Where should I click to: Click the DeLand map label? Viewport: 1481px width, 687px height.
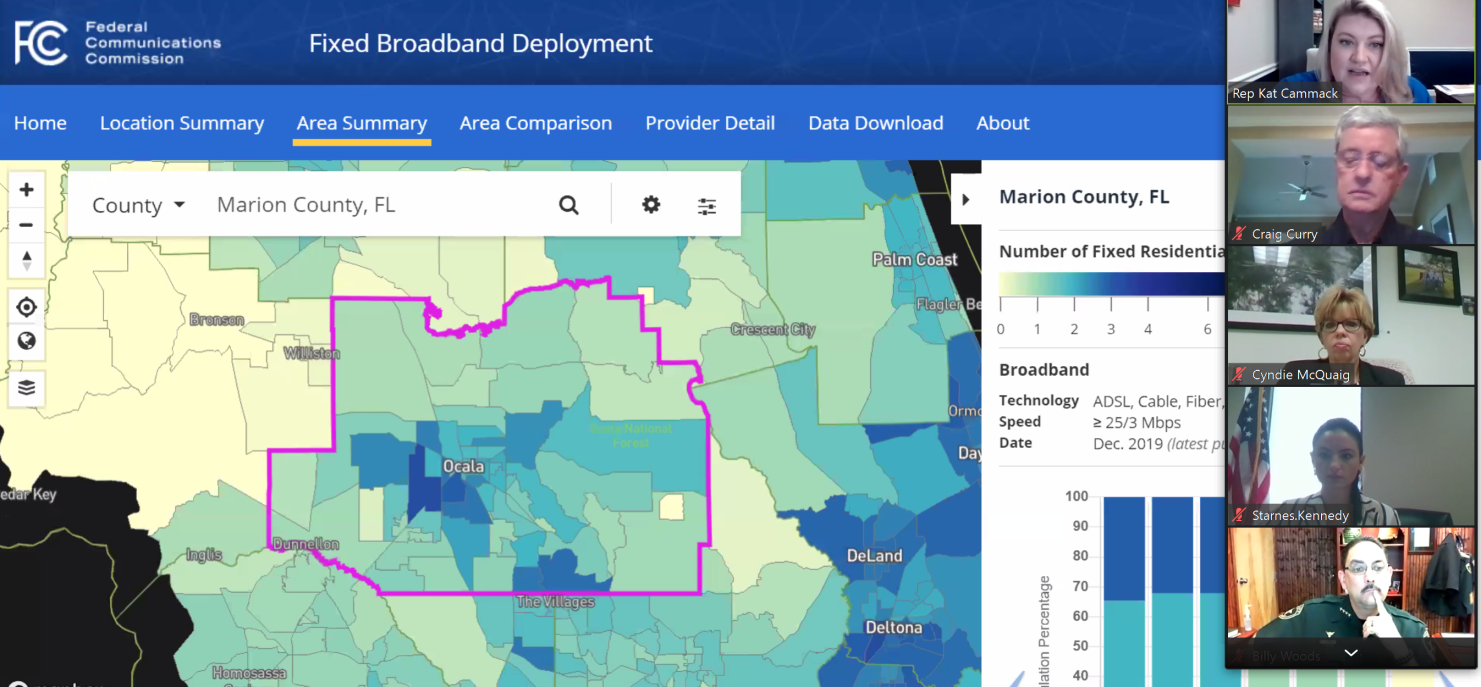point(874,556)
